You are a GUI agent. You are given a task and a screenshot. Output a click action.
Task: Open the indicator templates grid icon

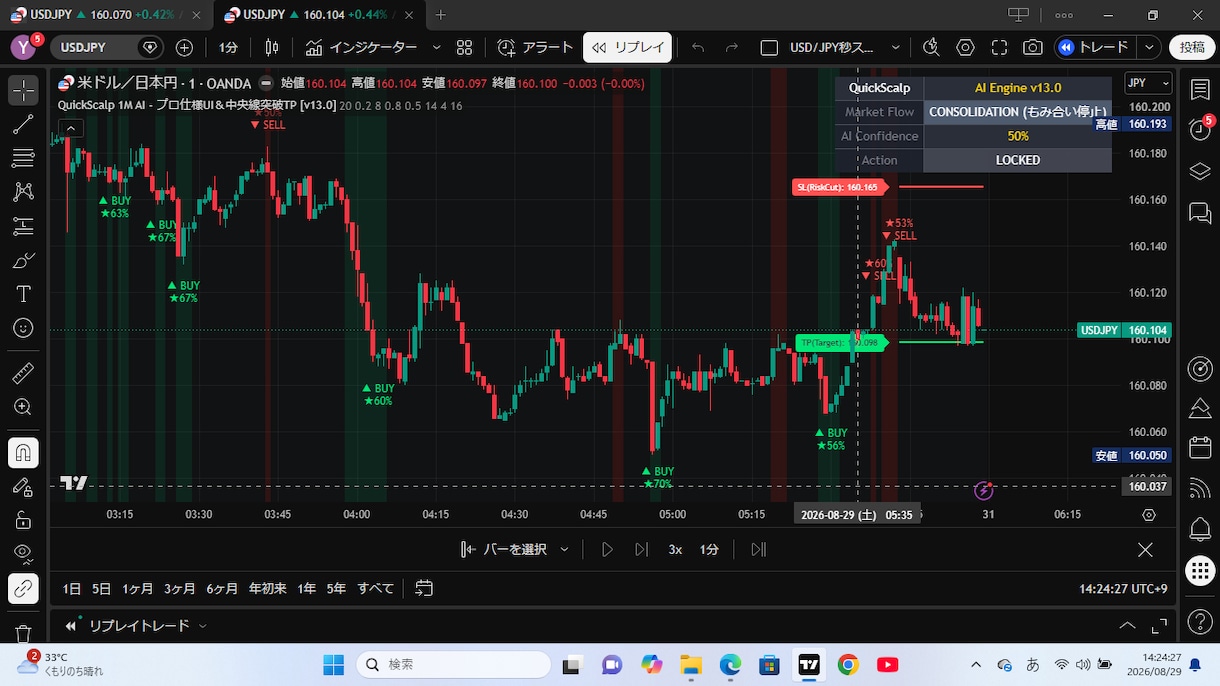click(x=464, y=47)
